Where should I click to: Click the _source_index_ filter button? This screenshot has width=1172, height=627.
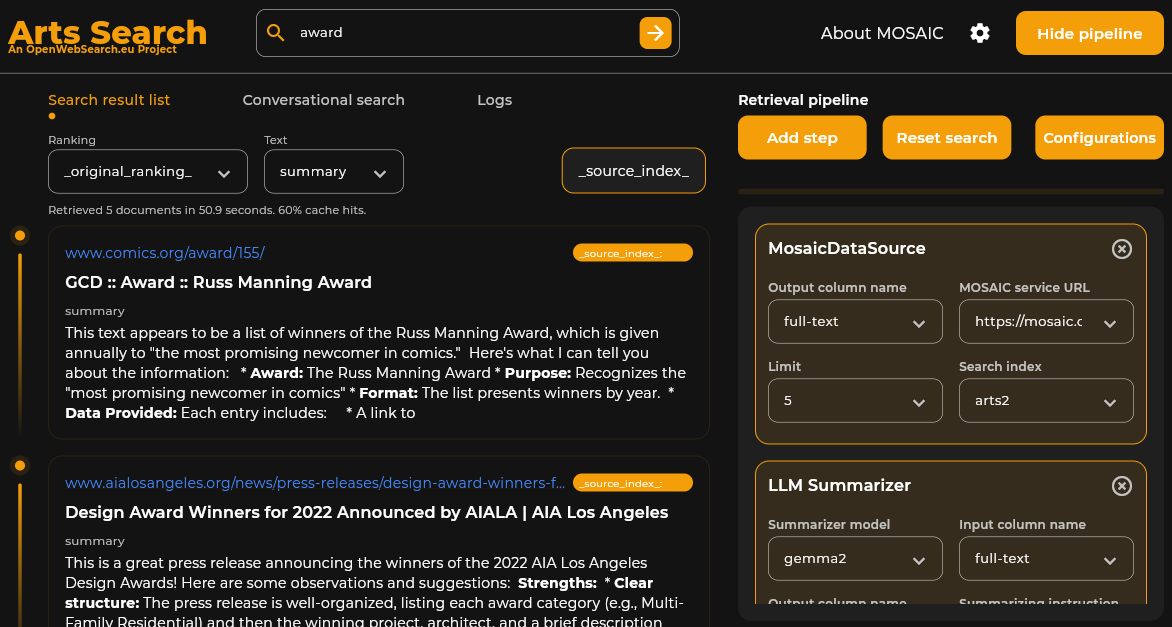[x=634, y=171]
